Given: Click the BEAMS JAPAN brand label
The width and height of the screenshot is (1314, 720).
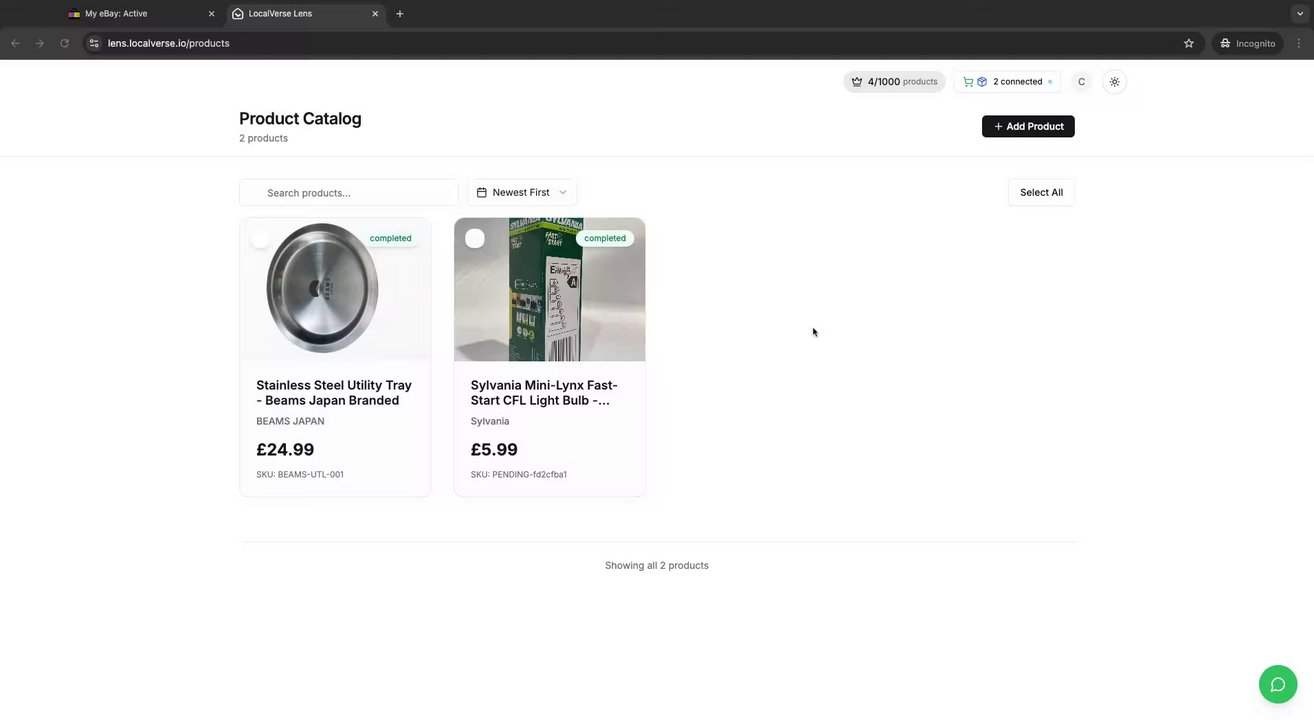Looking at the screenshot, I should pos(290,421).
